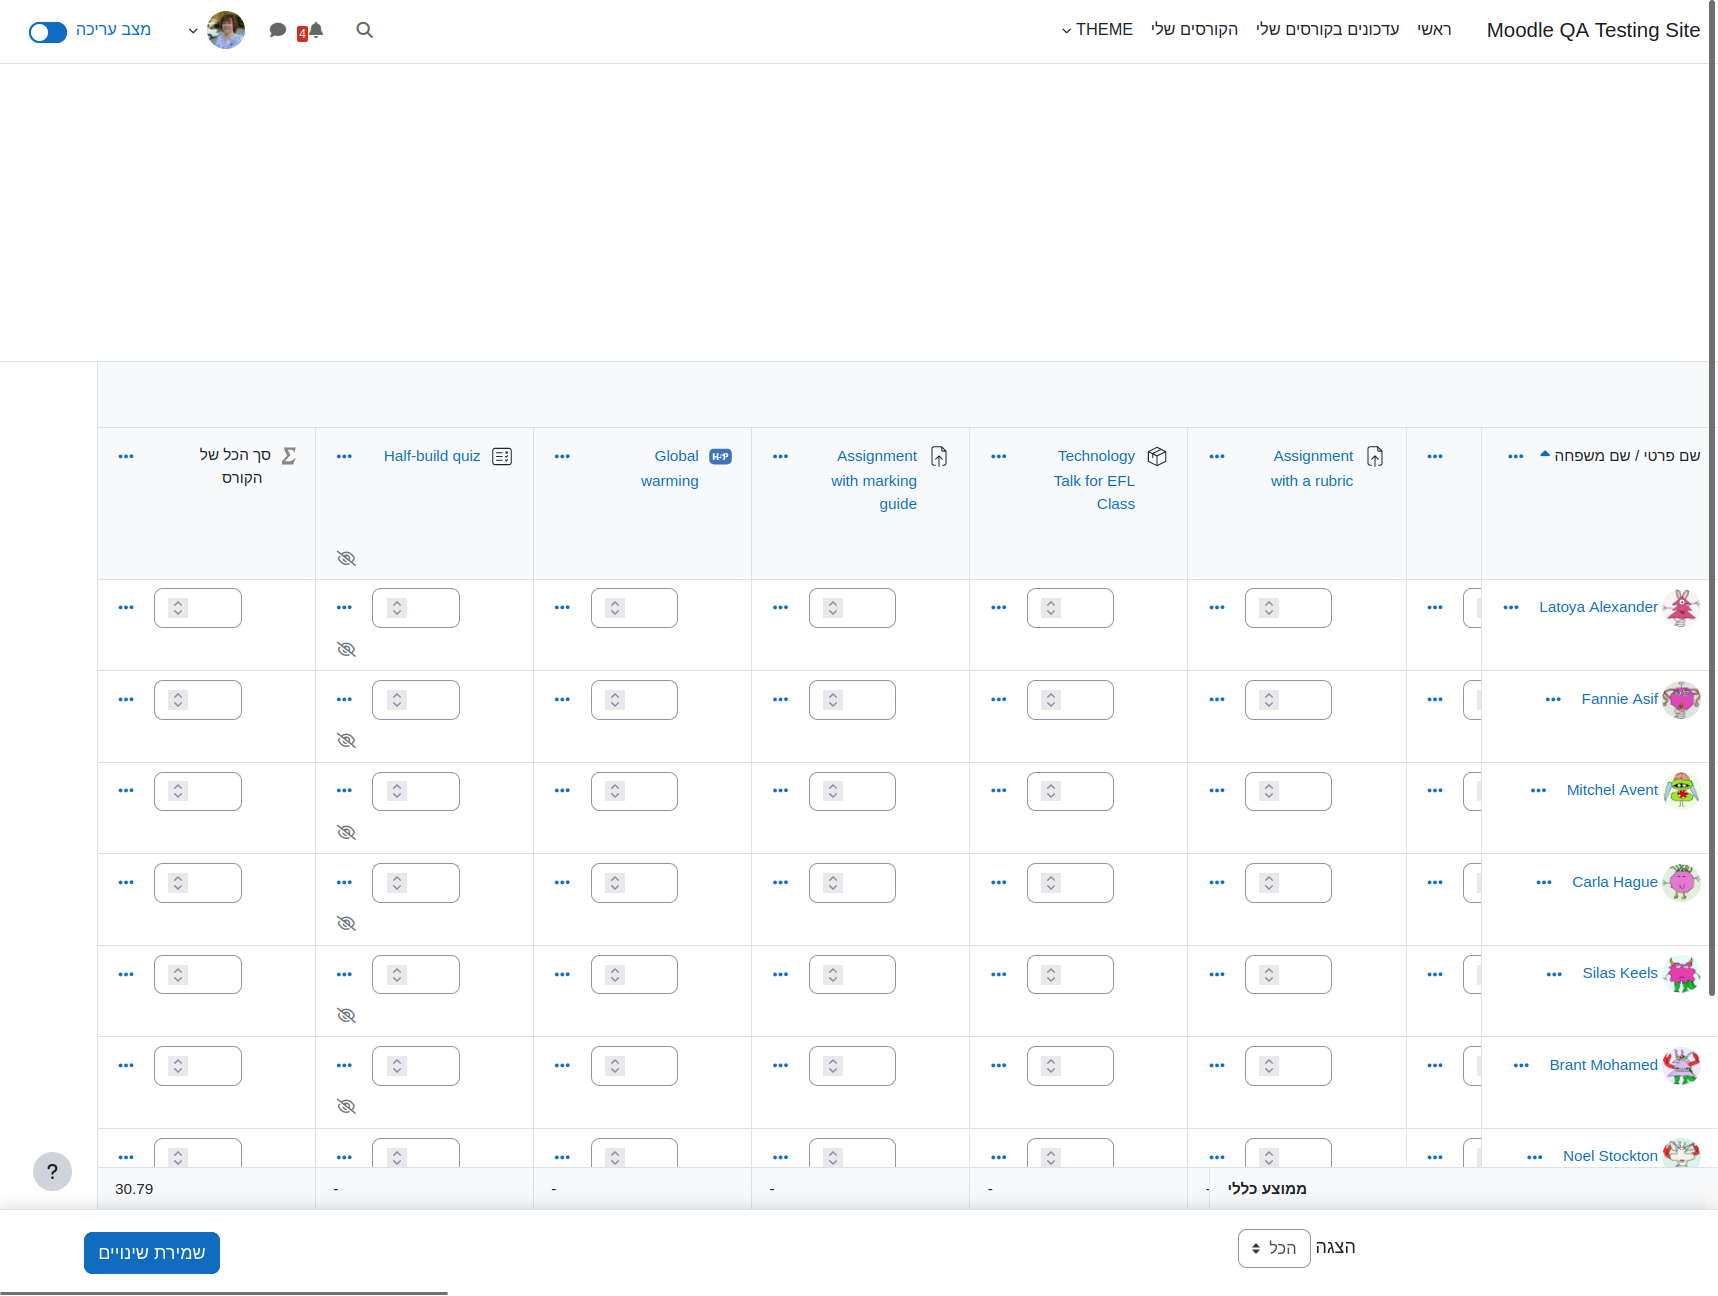
Task: Click the Half-build quiz icon
Action: (x=502, y=456)
